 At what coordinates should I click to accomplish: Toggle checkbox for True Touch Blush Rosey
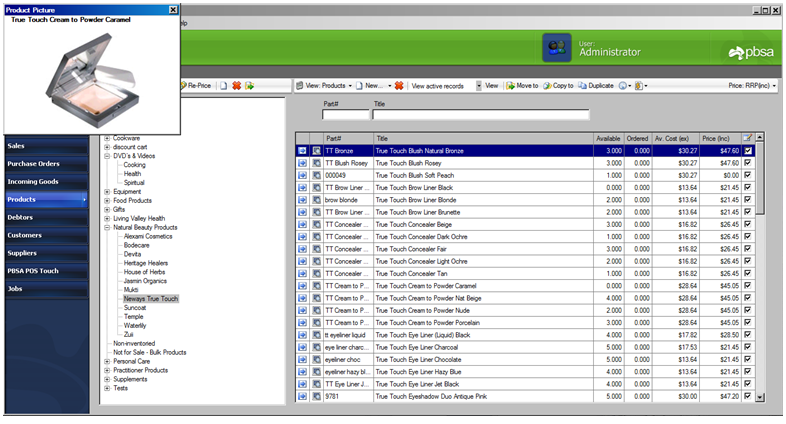click(x=747, y=163)
